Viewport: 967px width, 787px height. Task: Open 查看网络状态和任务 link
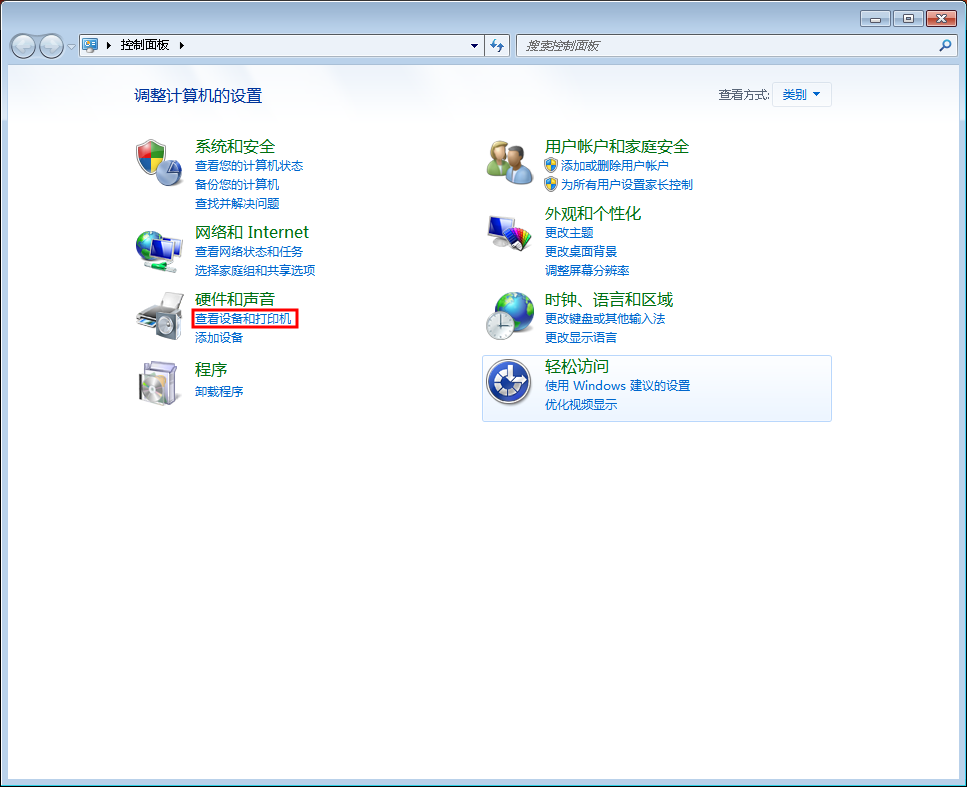click(249, 252)
